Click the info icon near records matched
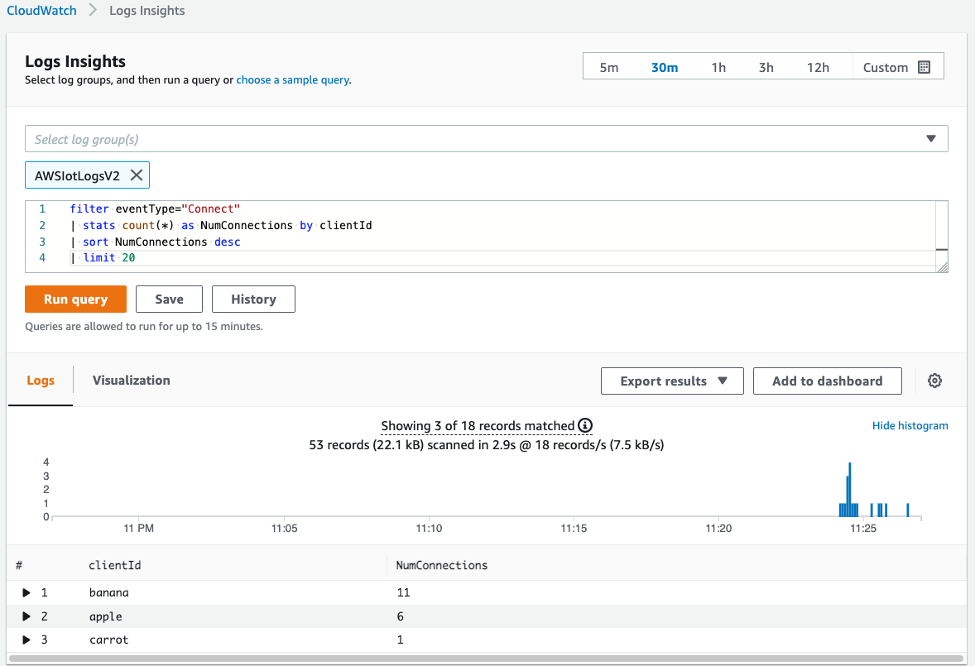 [x=585, y=424]
